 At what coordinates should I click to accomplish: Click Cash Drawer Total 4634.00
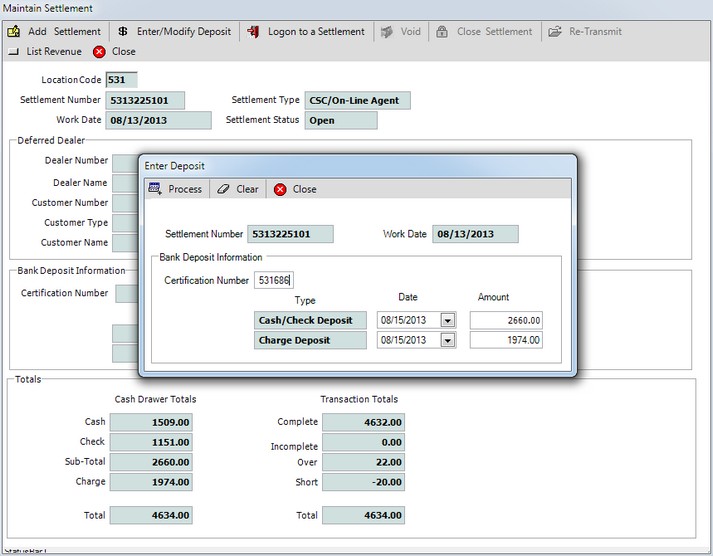click(151, 516)
